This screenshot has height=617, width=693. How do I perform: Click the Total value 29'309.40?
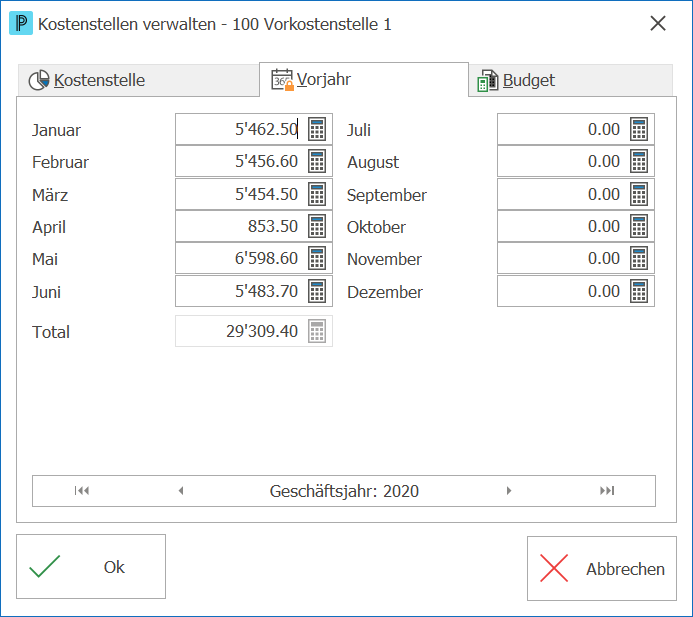pos(262,331)
